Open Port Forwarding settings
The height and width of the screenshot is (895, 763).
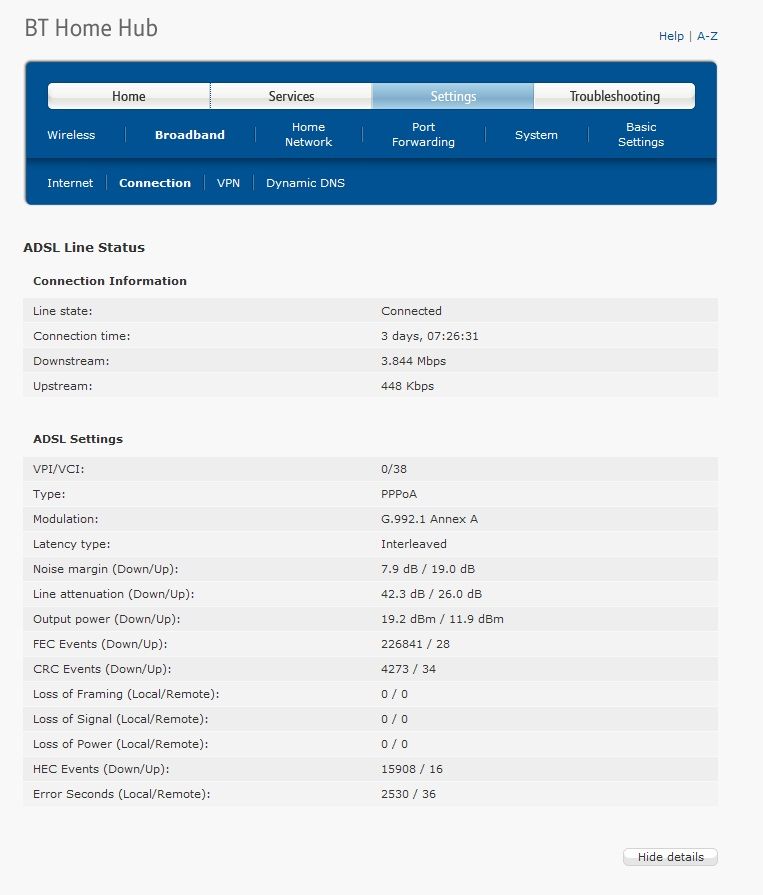423,135
